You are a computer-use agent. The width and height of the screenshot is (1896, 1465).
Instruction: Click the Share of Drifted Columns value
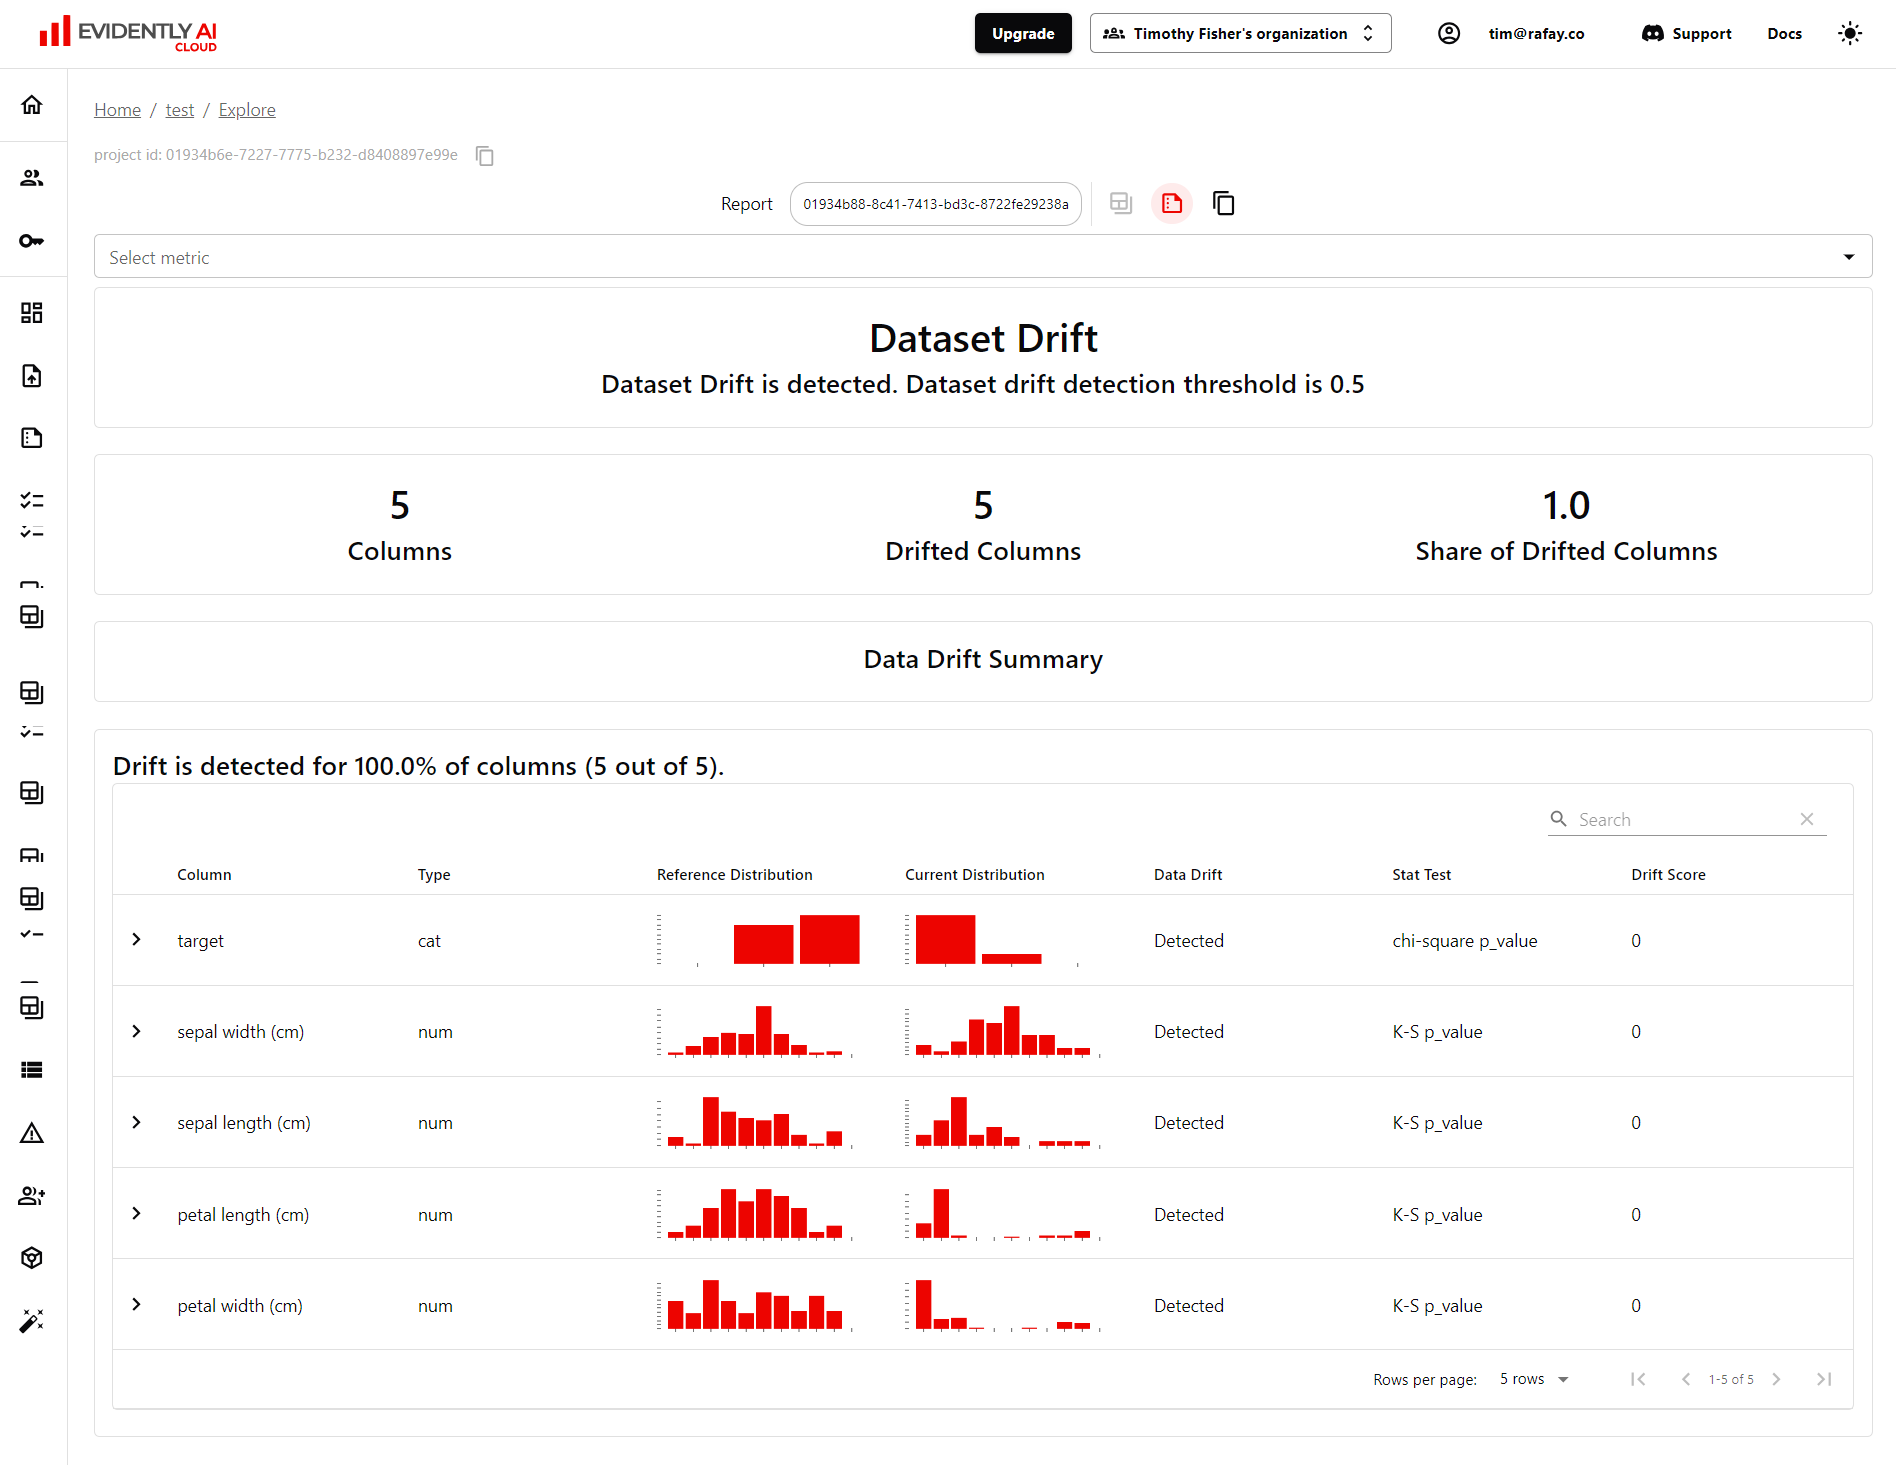[x=1566, y=506]
